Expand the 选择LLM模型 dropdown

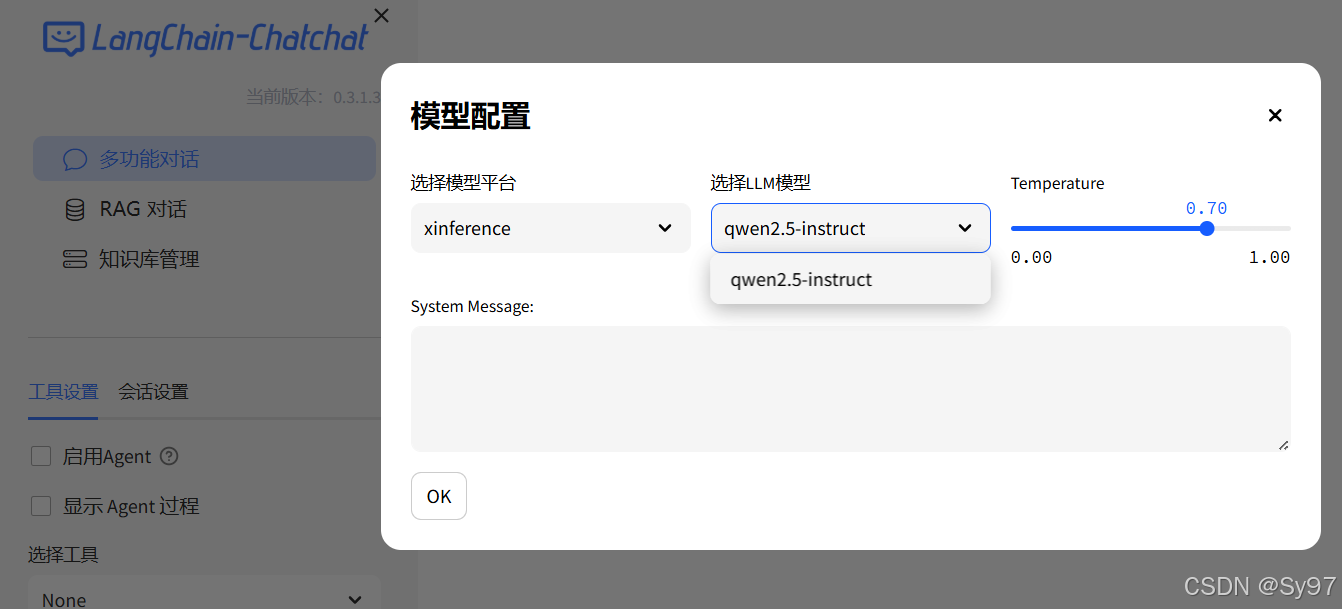coord(850,228)
